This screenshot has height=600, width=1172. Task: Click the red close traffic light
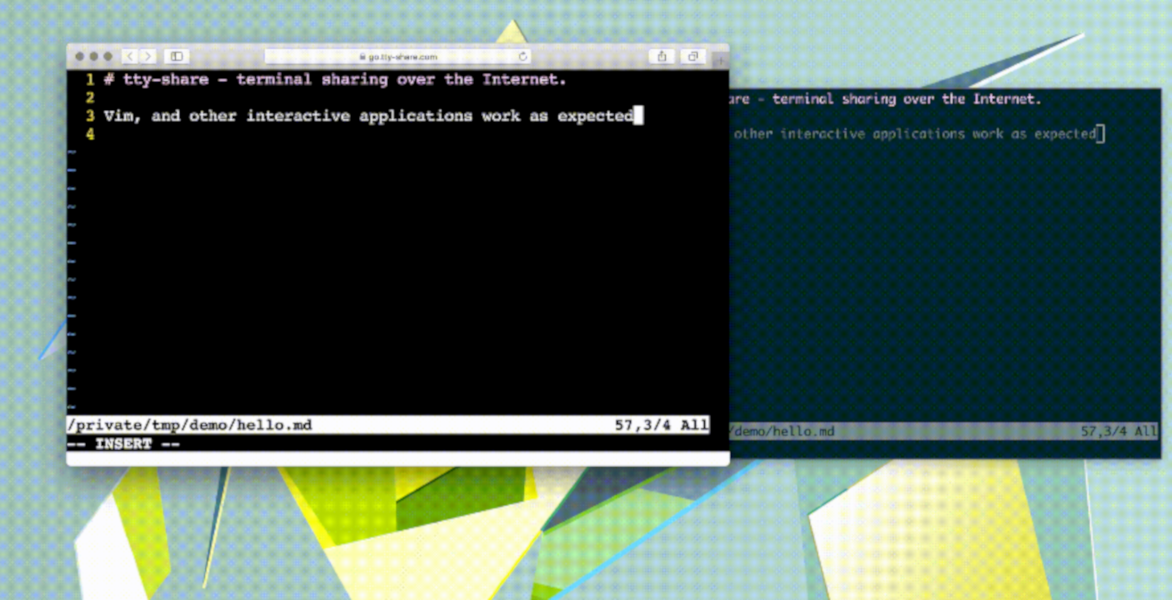(x=82, y=57)
